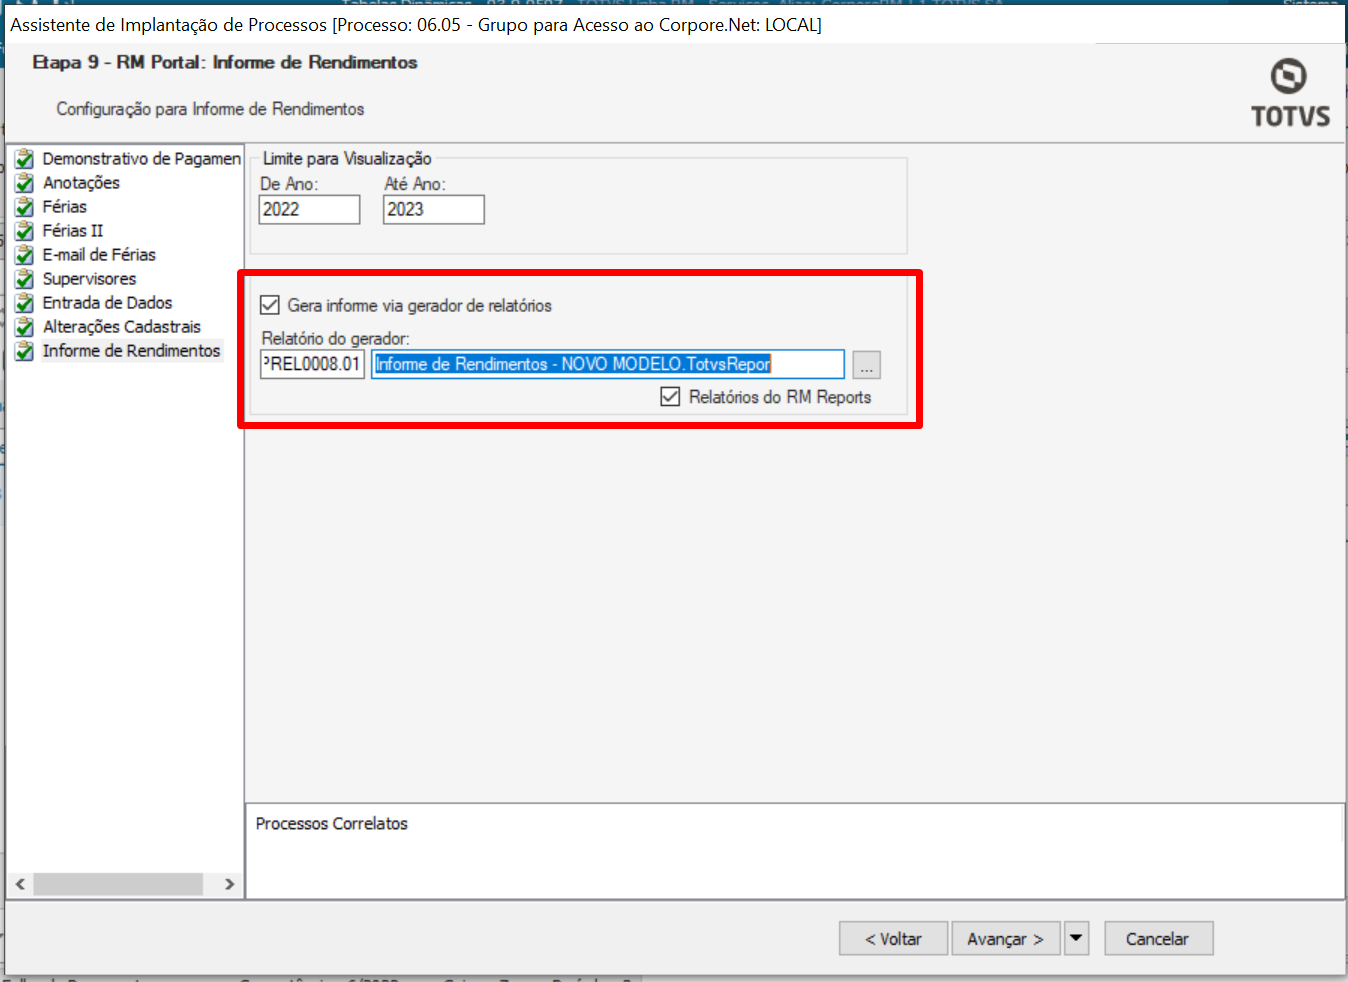Viewport: 1348px width, 982px height.
Task: Click the icon next to Demonstrativo de Pagamento
Action: [x=25, y=159]
